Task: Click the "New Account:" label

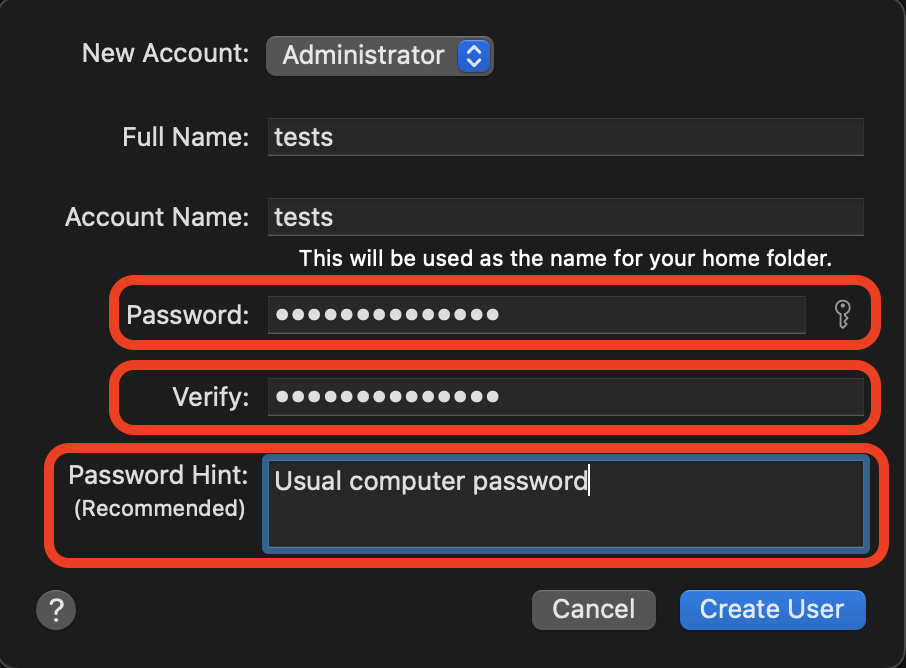Action: (165, 53)
